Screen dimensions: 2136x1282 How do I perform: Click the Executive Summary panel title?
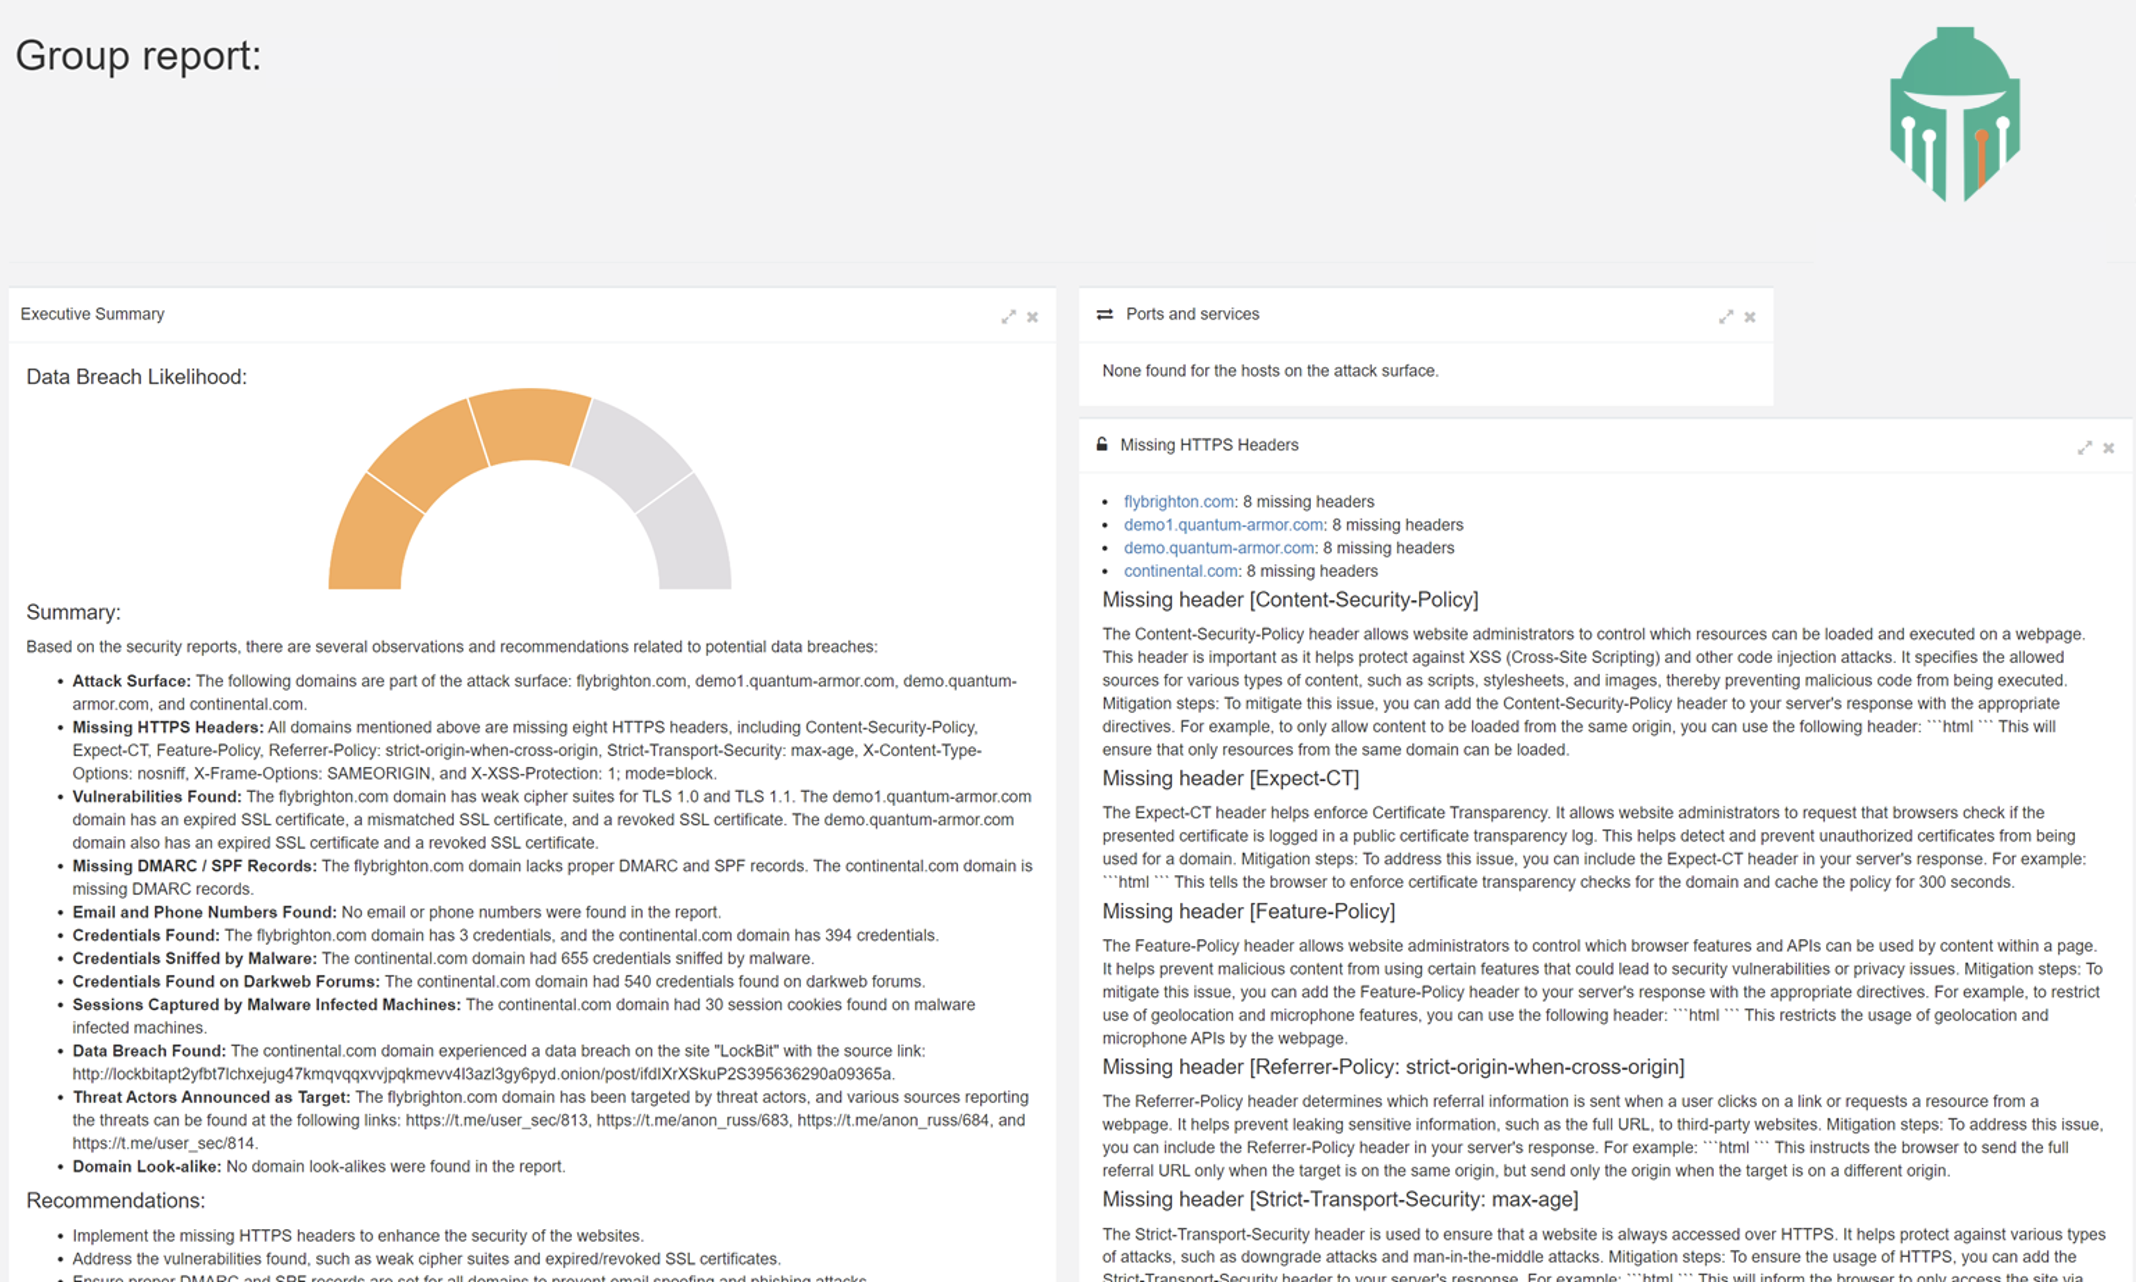pyautogui.click(x=92, y=314)
